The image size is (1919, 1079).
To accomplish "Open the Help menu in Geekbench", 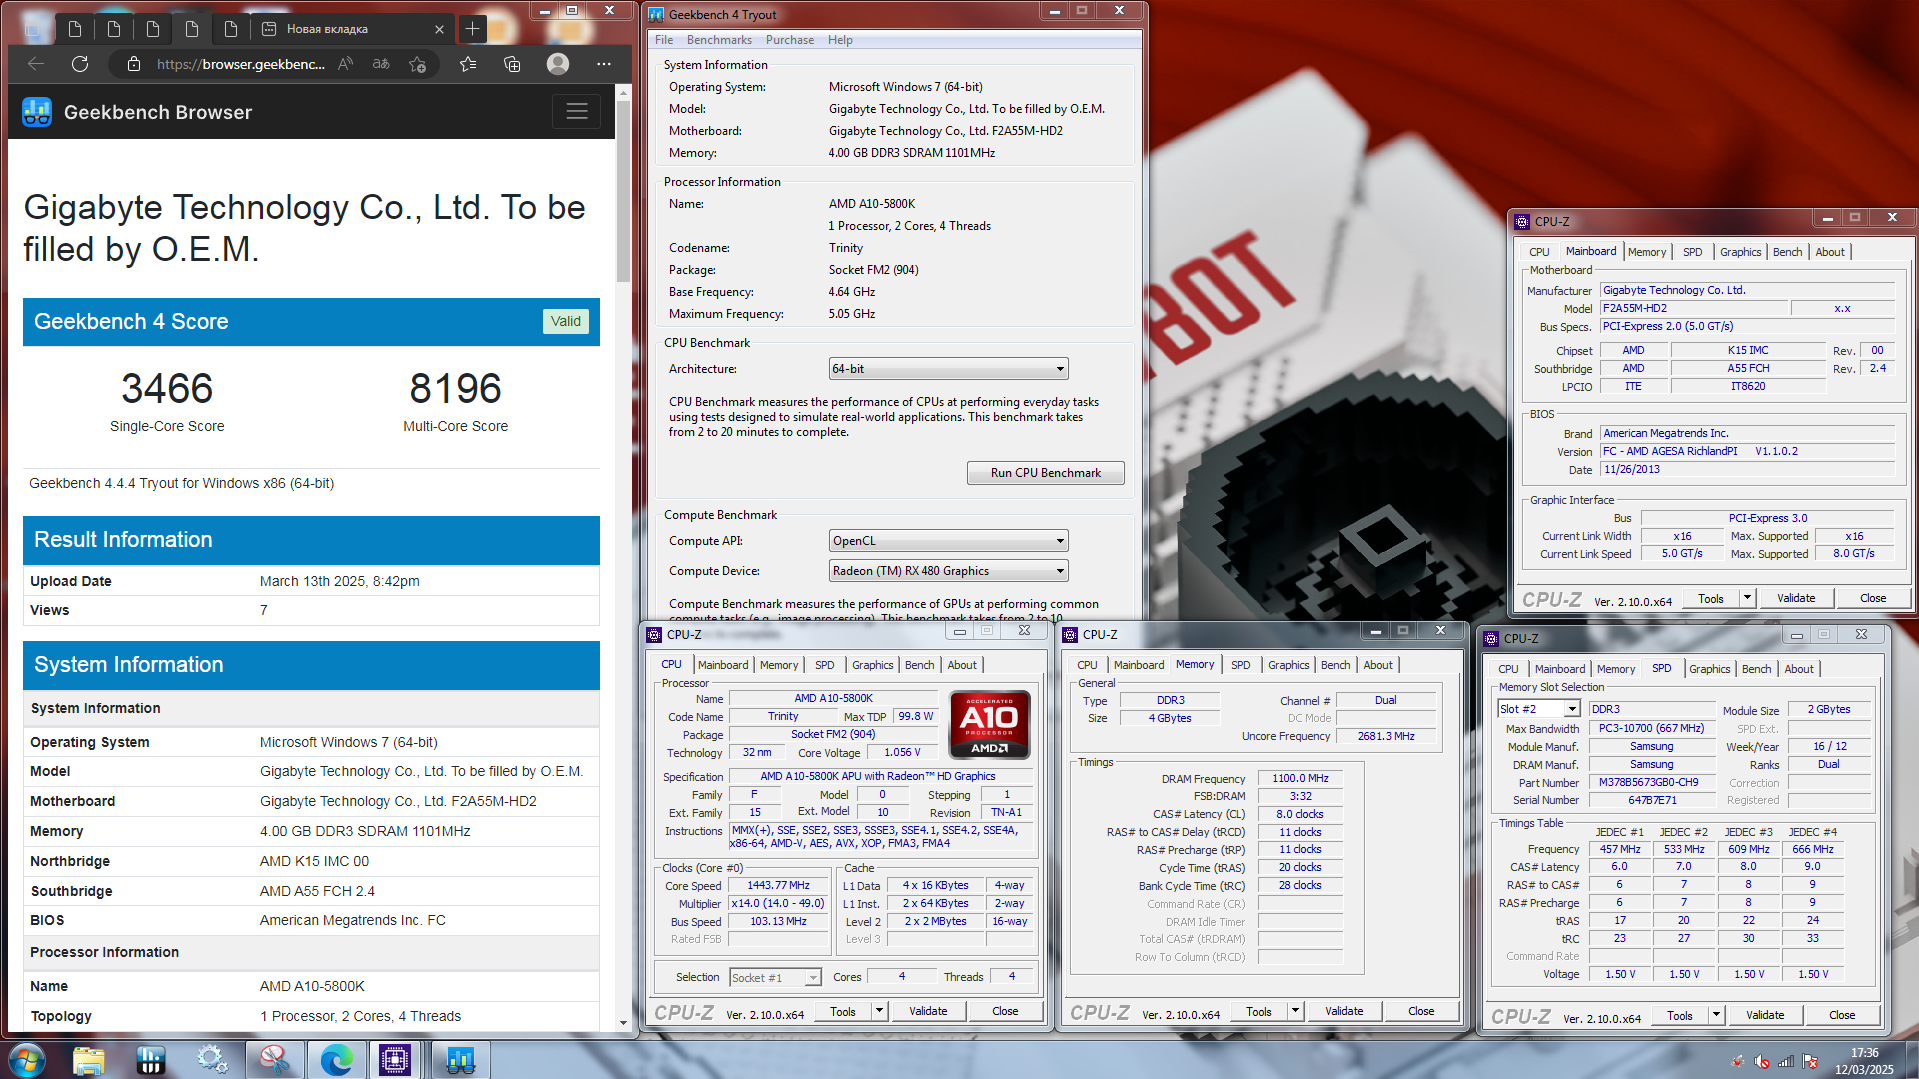I will (840, 40).
